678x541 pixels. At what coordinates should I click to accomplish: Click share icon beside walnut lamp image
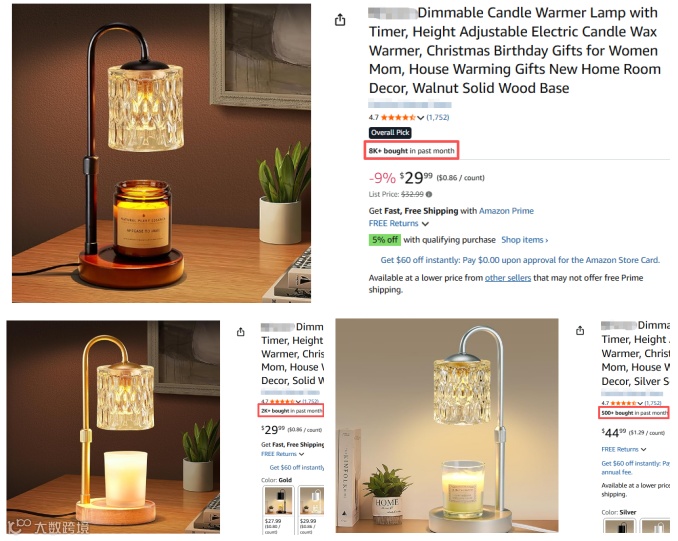pyautogui.click(x=340, y=20)
